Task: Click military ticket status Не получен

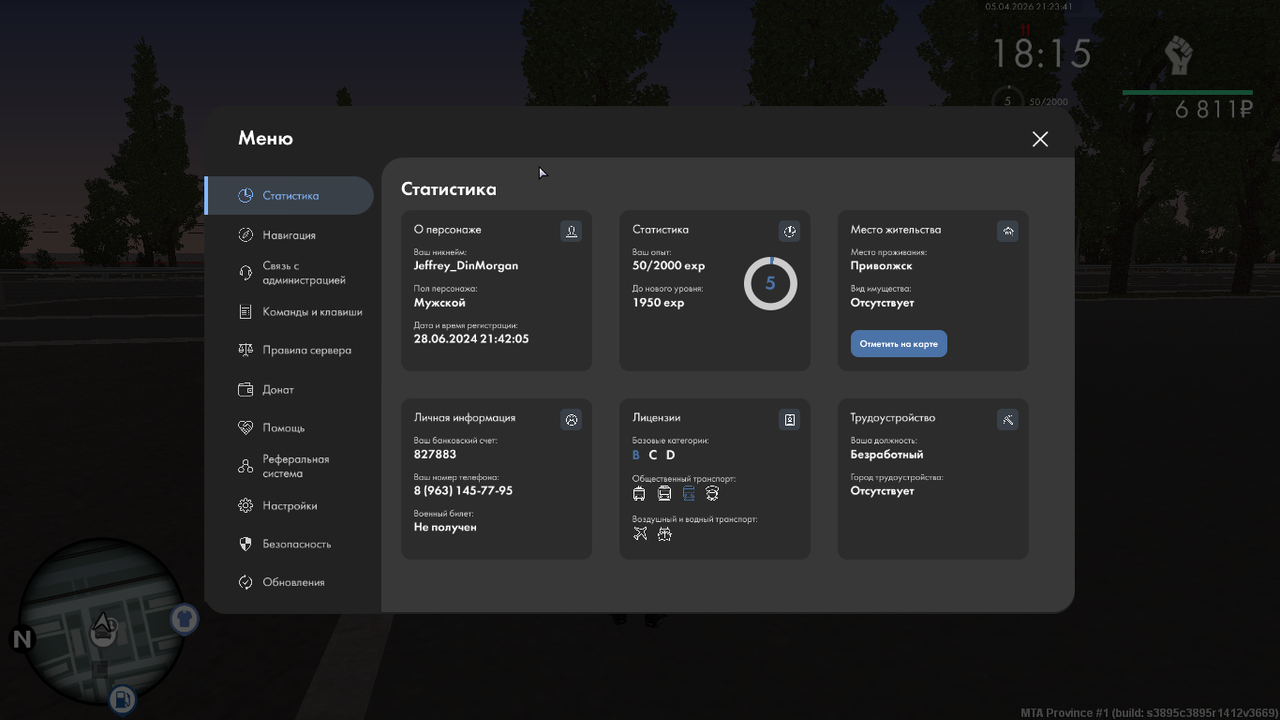Action: coord(445,527)
